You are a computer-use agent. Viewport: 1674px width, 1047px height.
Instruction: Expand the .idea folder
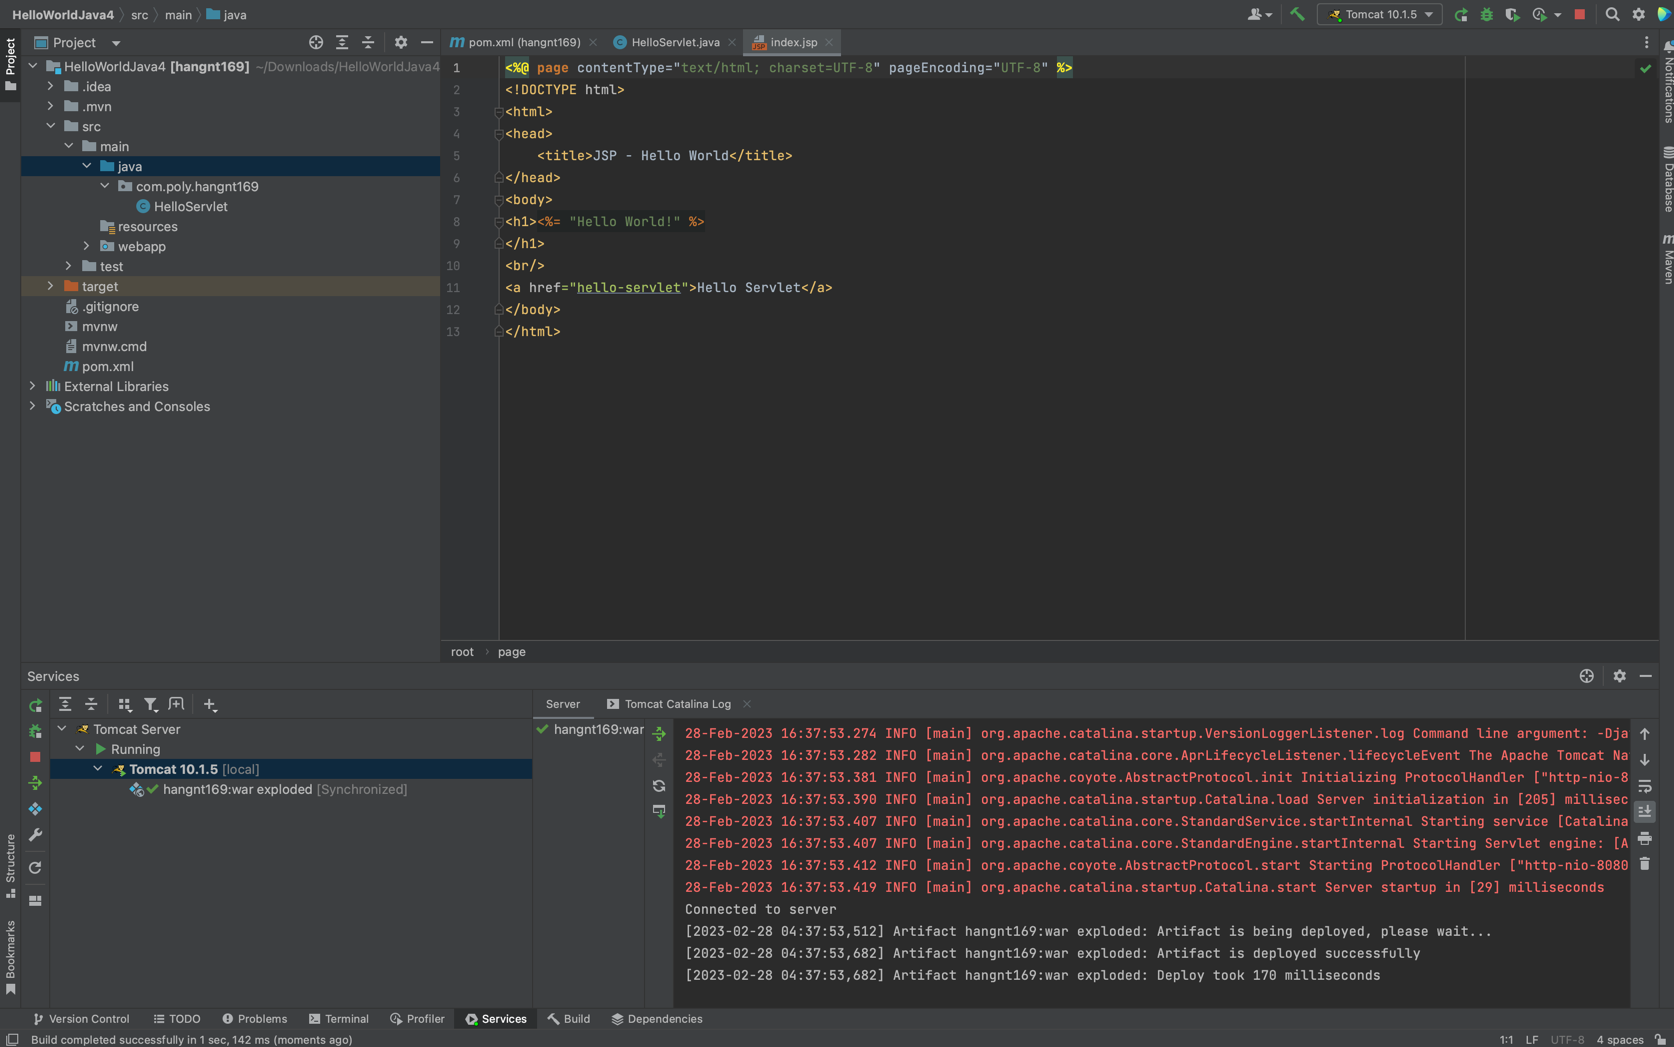[x=51, y=86]
